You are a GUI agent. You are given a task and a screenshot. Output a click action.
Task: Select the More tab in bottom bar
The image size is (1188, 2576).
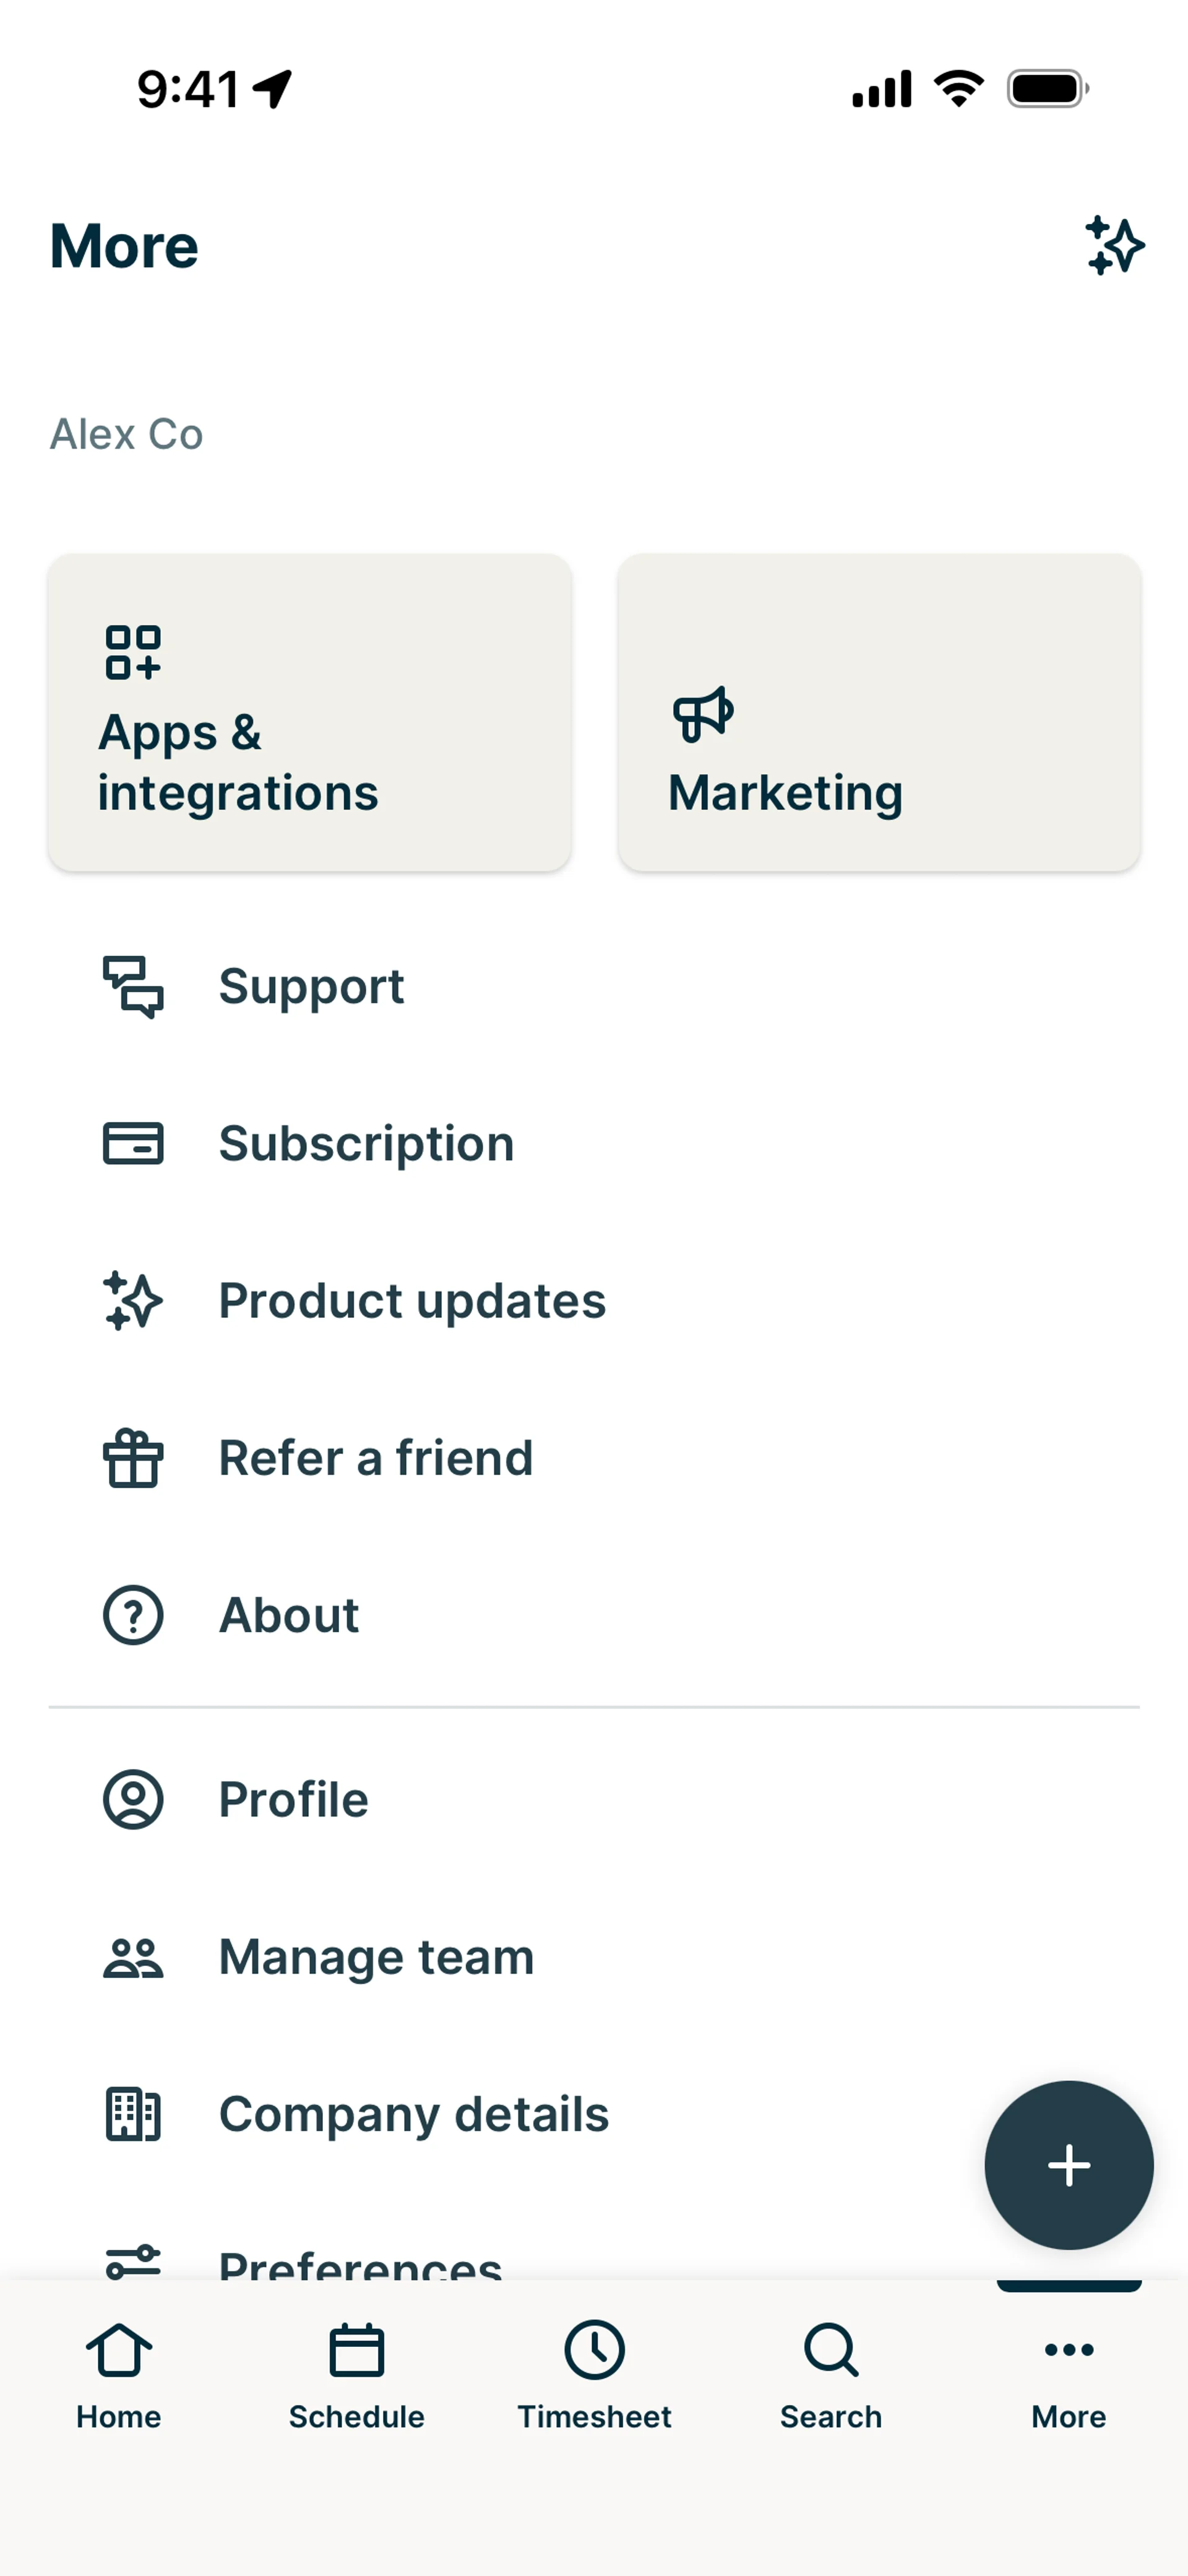(x=1068, y=2376)
